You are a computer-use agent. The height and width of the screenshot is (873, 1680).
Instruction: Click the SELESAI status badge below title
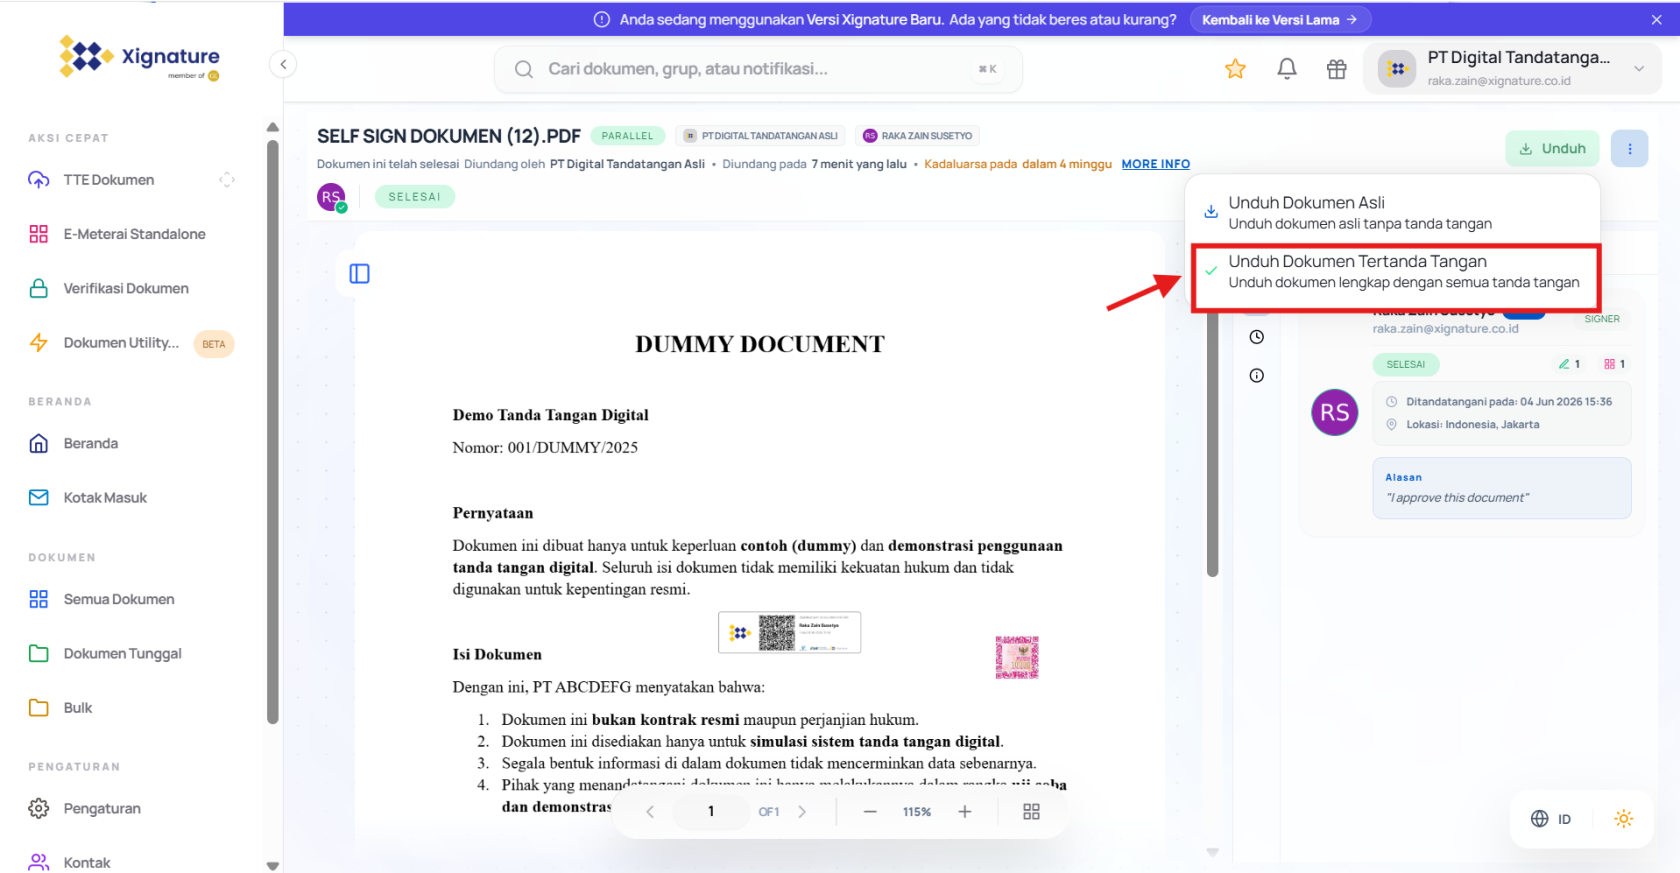(x=415, y=197)
